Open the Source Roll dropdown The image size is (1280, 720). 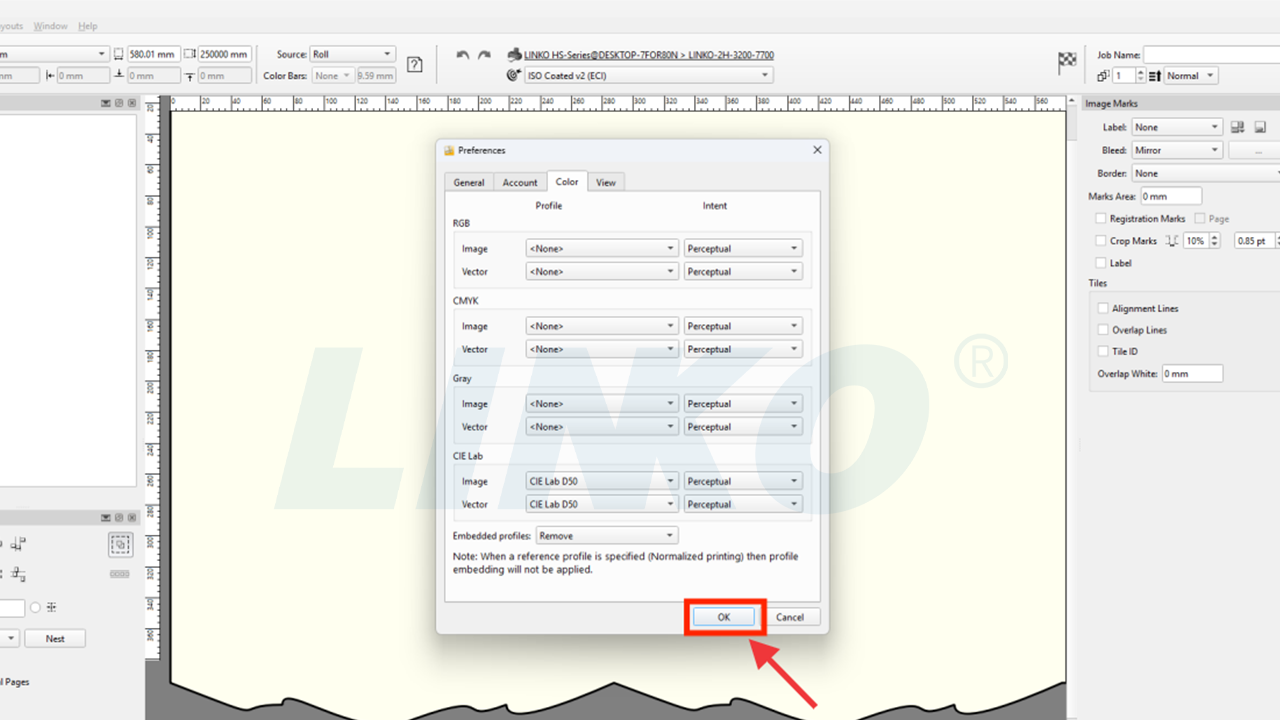click(352, 54)
